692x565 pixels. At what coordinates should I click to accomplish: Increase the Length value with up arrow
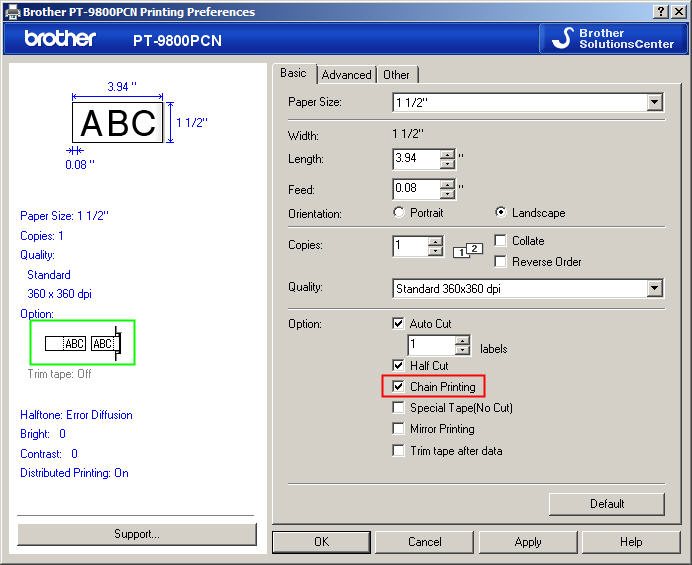[448, 154]
